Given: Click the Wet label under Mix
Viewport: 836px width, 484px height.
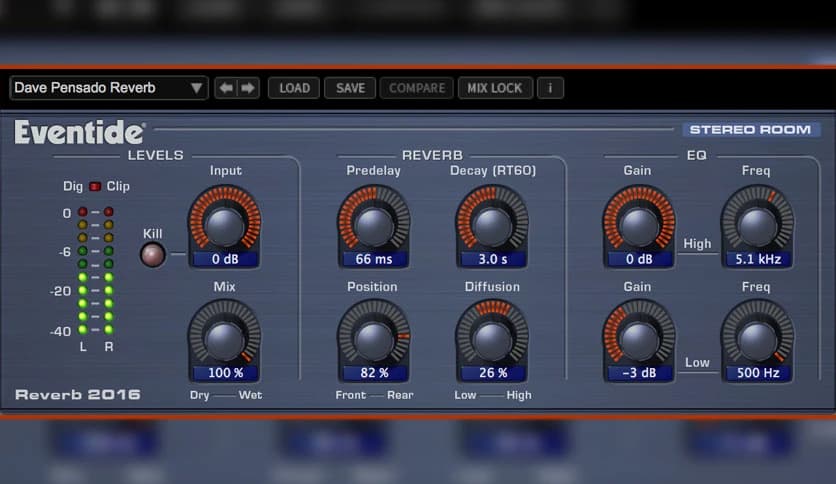Looking at the screenshot, I should tap(250, 395).
